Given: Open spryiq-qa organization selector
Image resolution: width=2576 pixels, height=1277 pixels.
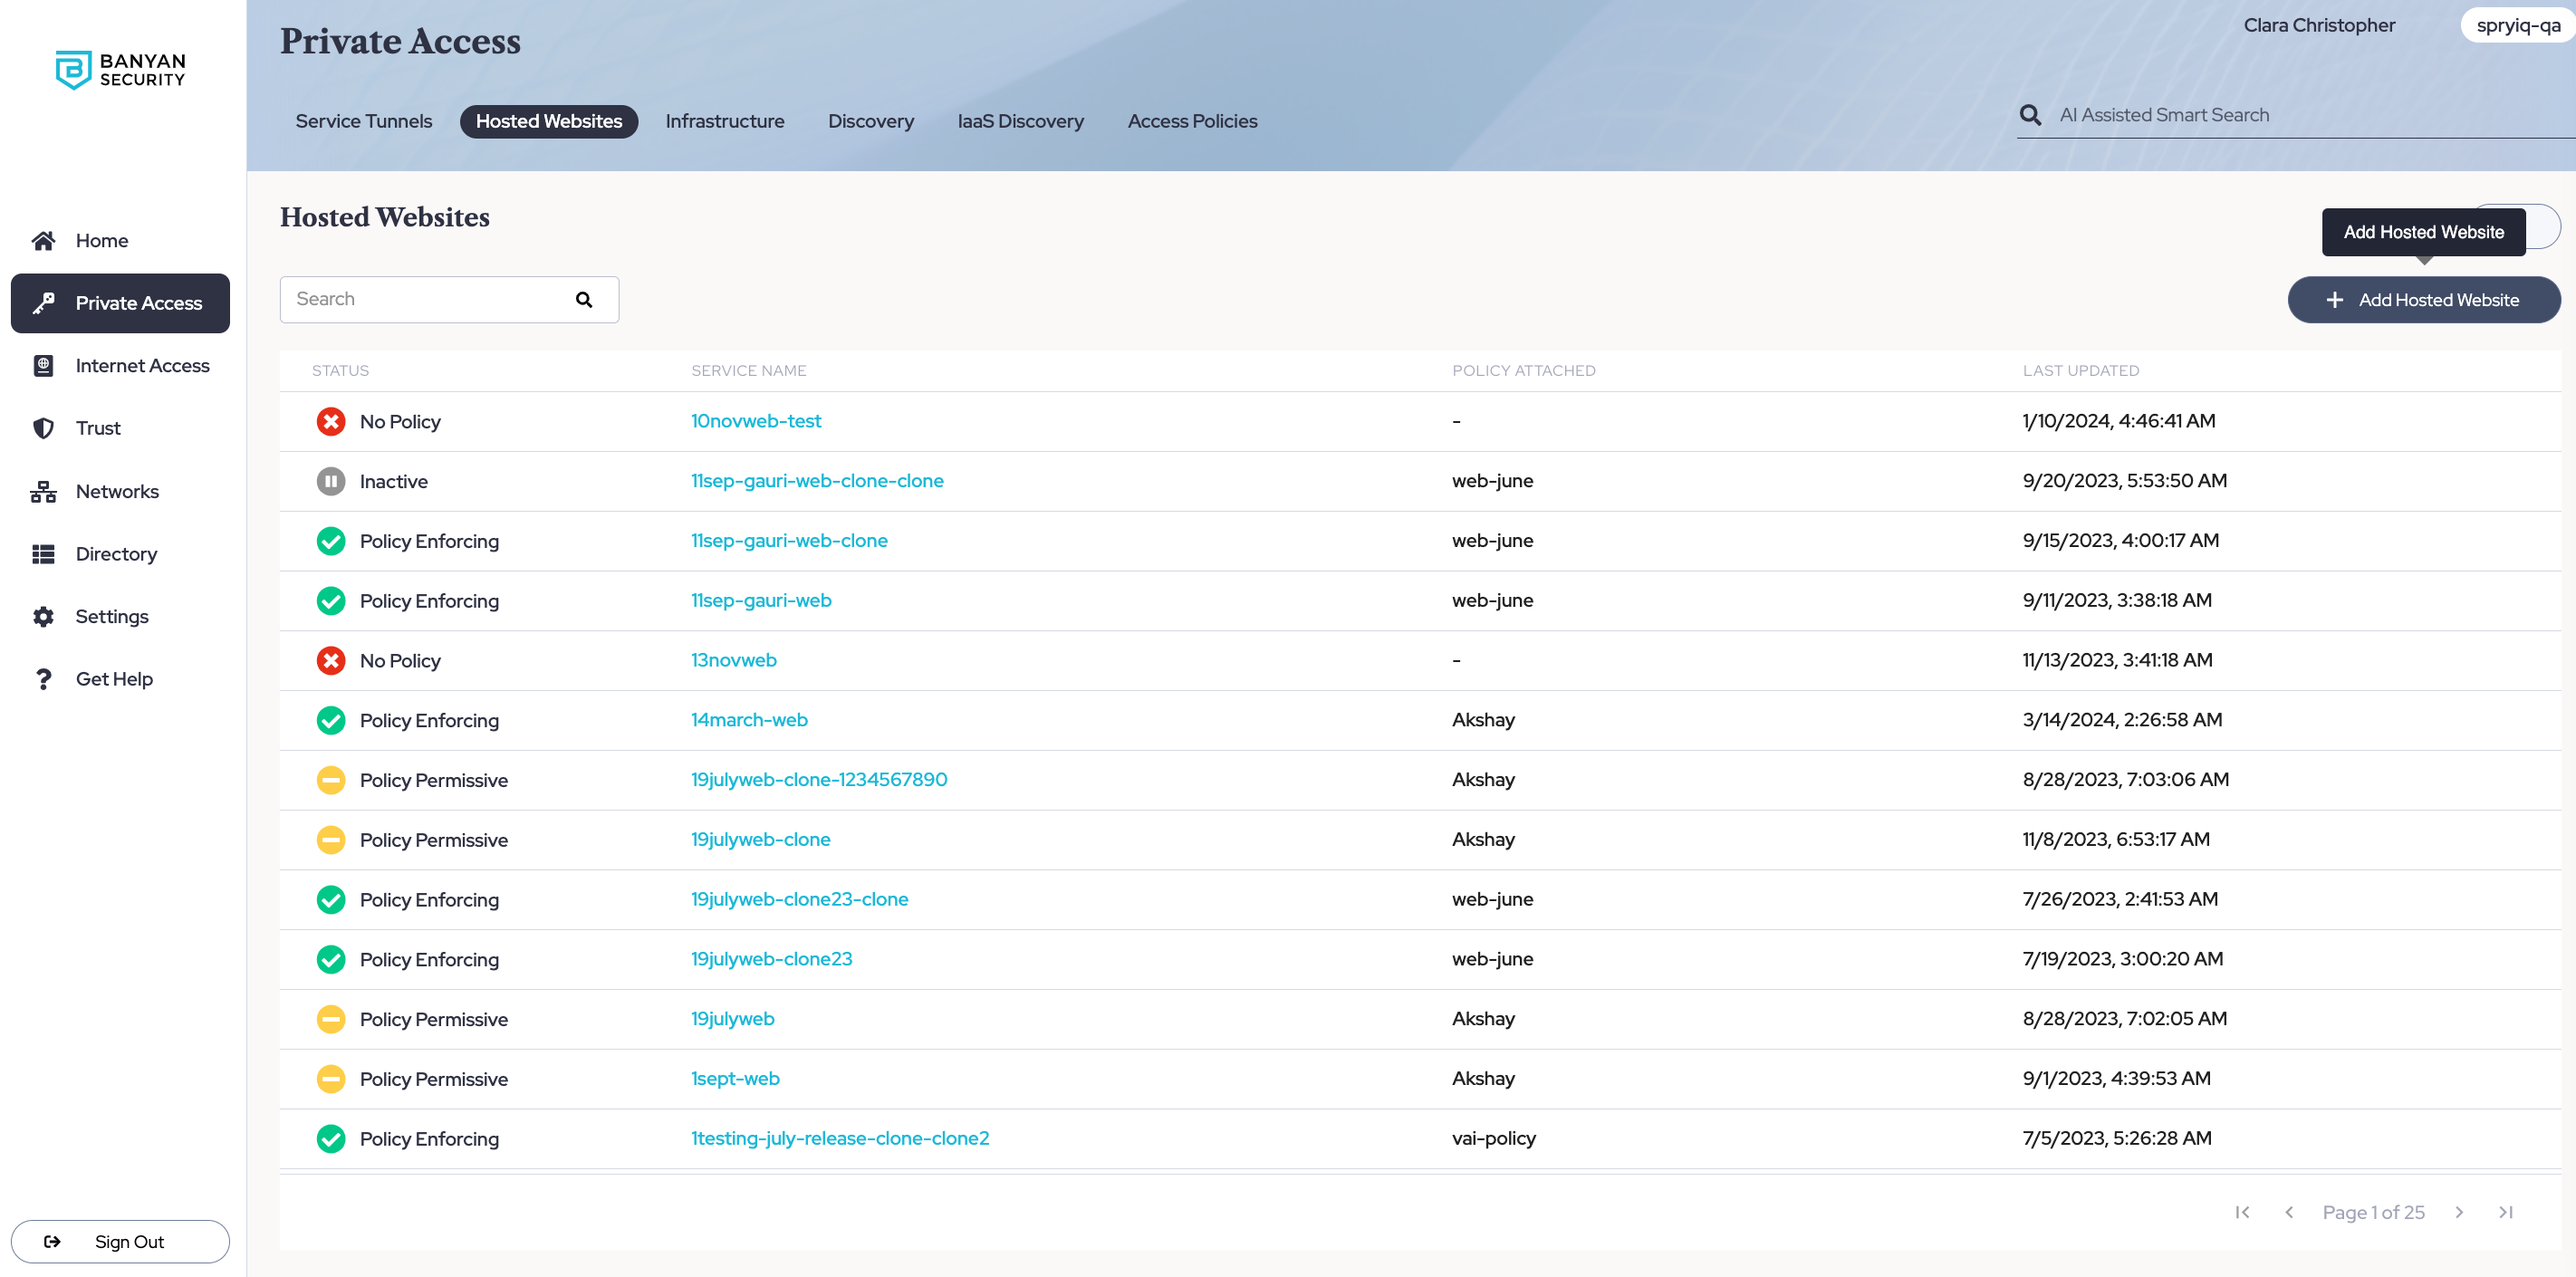Looking at the screenshot, I should pyautogui.click(x=2517, y=25).
